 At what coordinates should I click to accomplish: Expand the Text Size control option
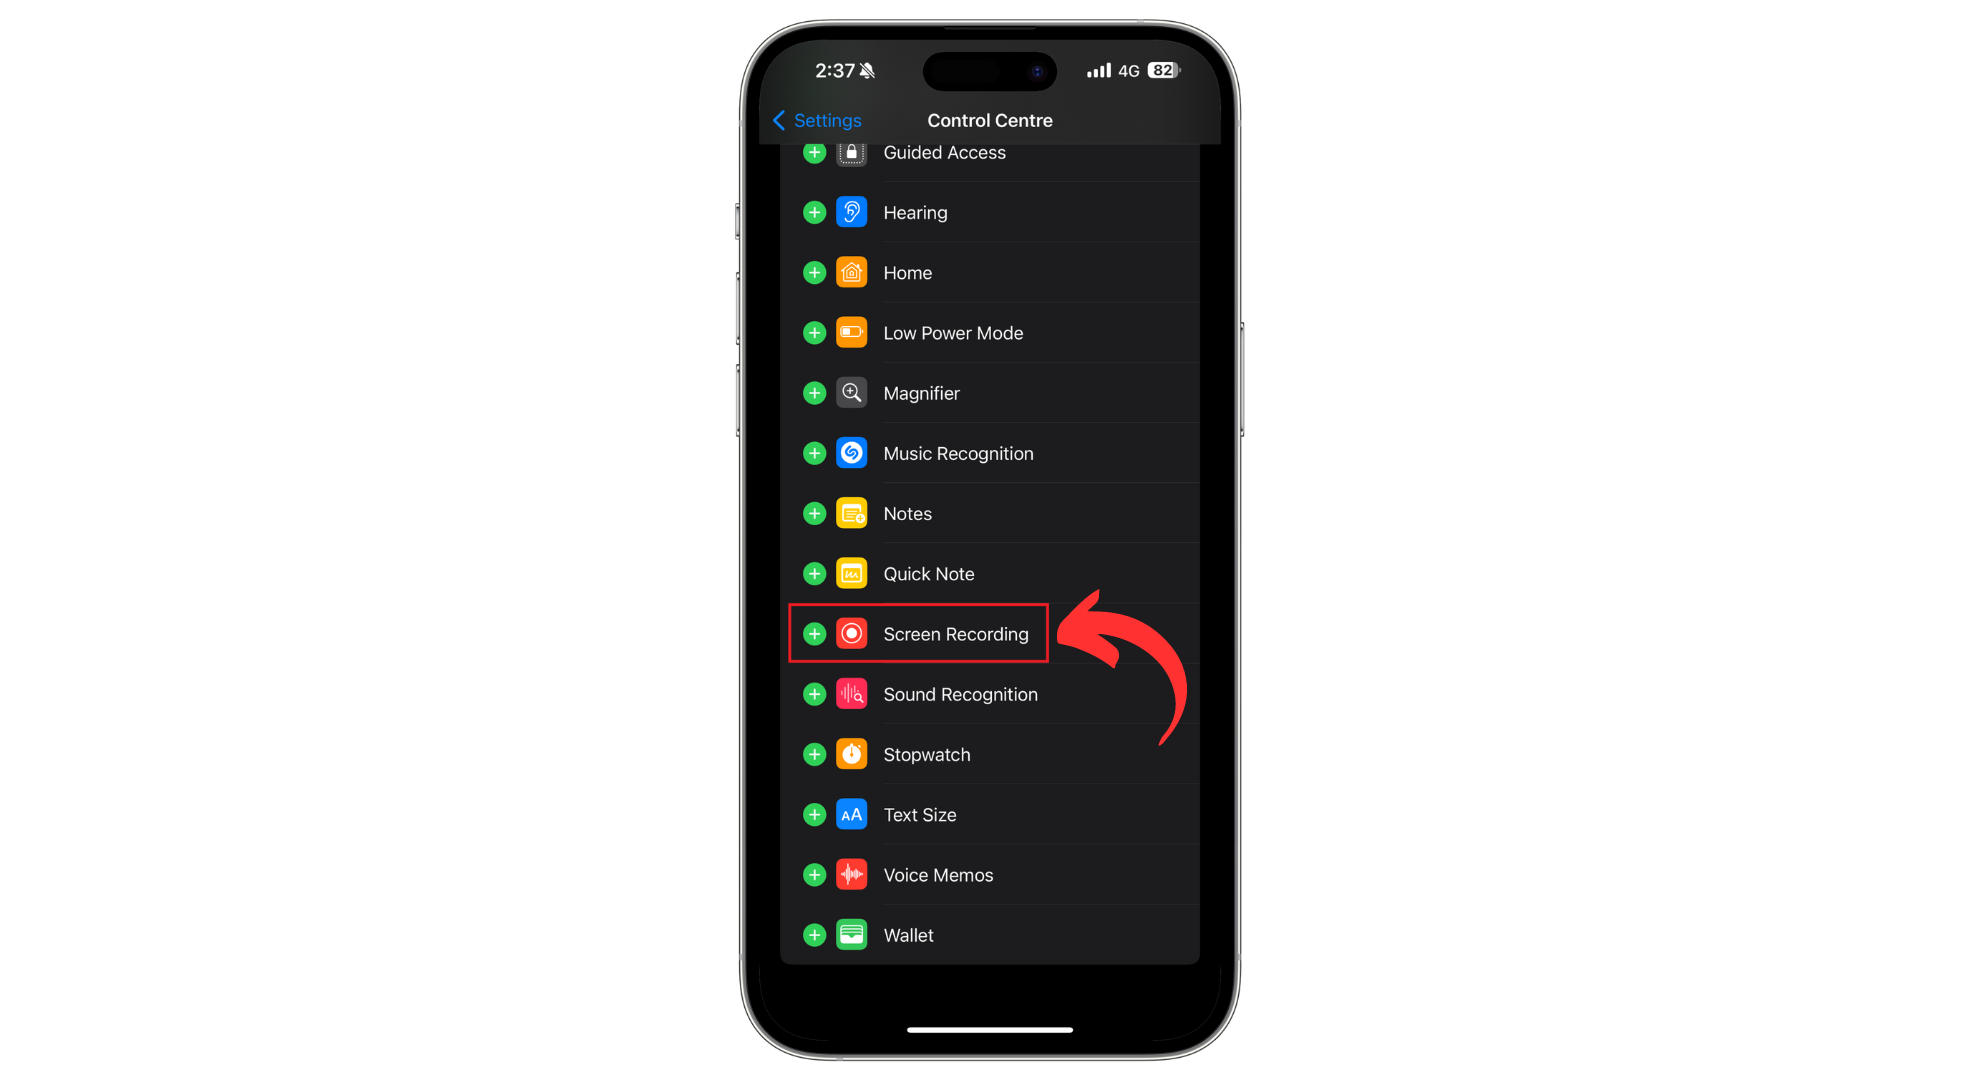point(812,814)
